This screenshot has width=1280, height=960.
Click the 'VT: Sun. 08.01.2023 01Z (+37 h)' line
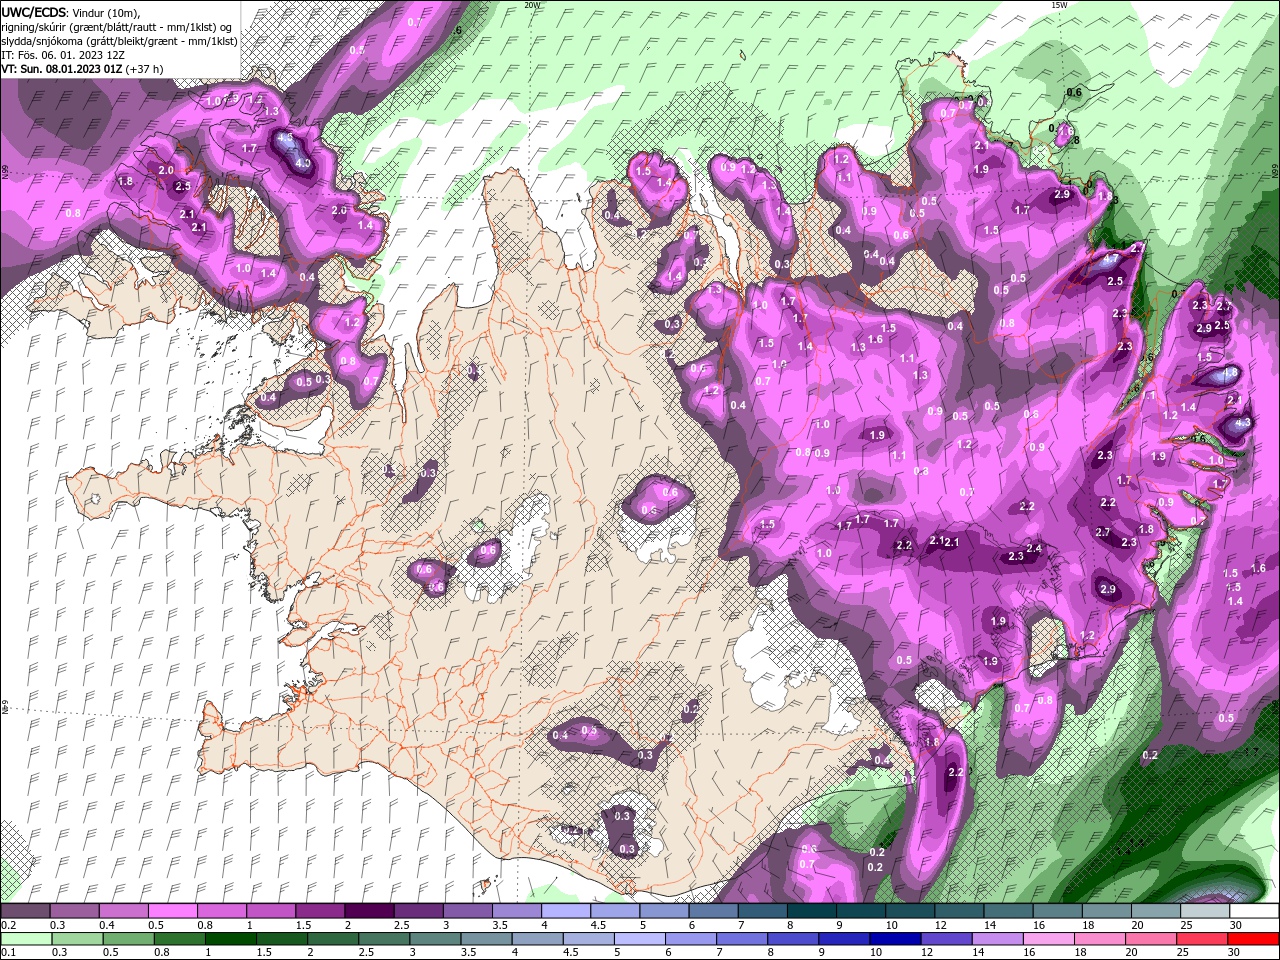click(x=82, y=69)
